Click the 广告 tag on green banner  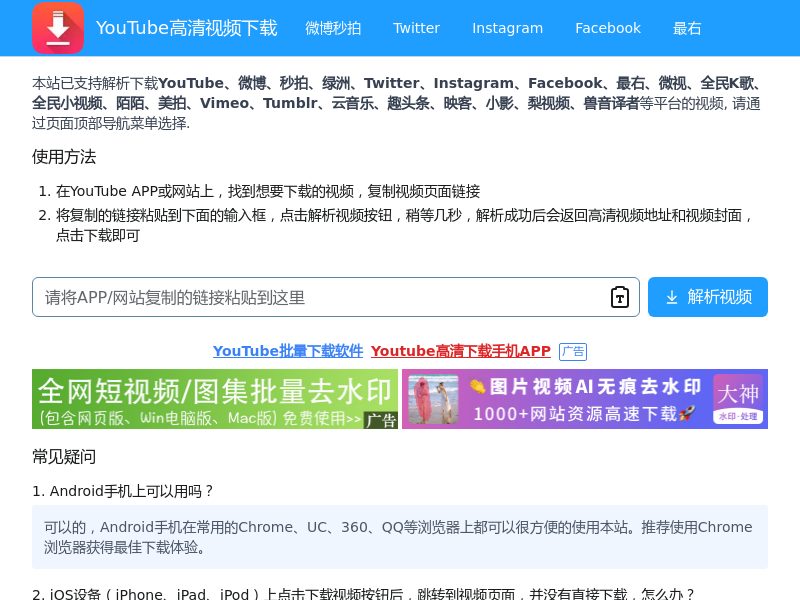tap(381, 420)
